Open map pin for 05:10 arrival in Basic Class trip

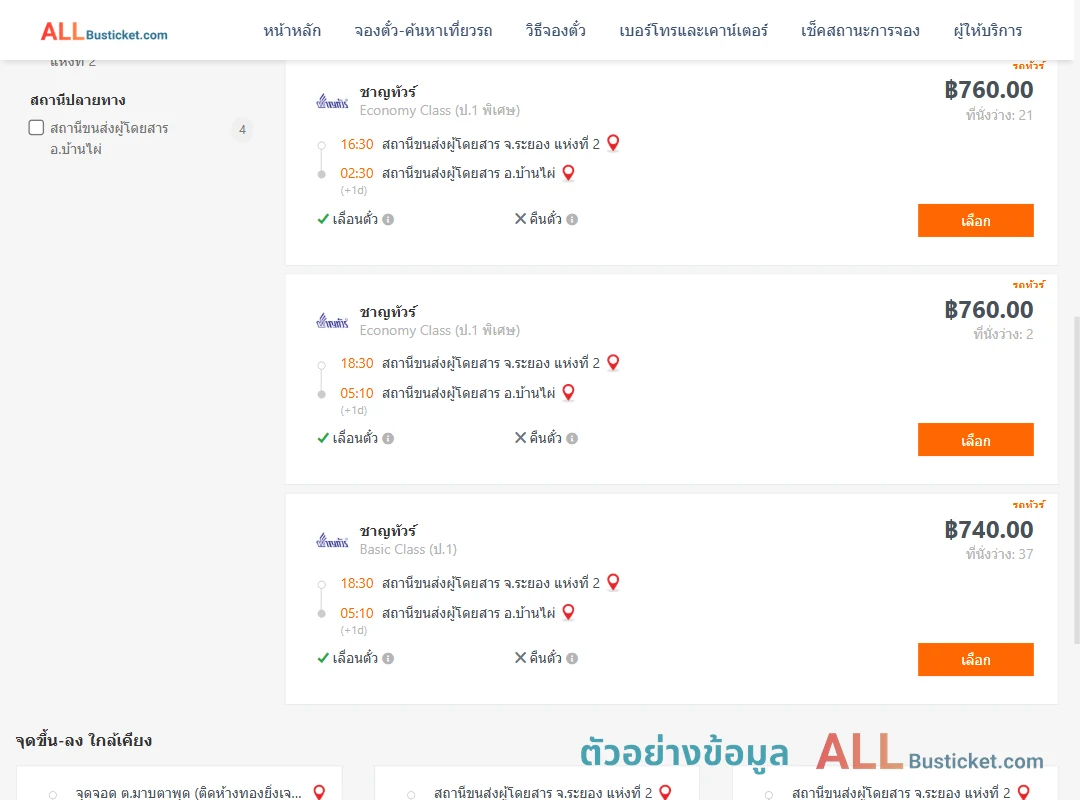pos(568,612)
